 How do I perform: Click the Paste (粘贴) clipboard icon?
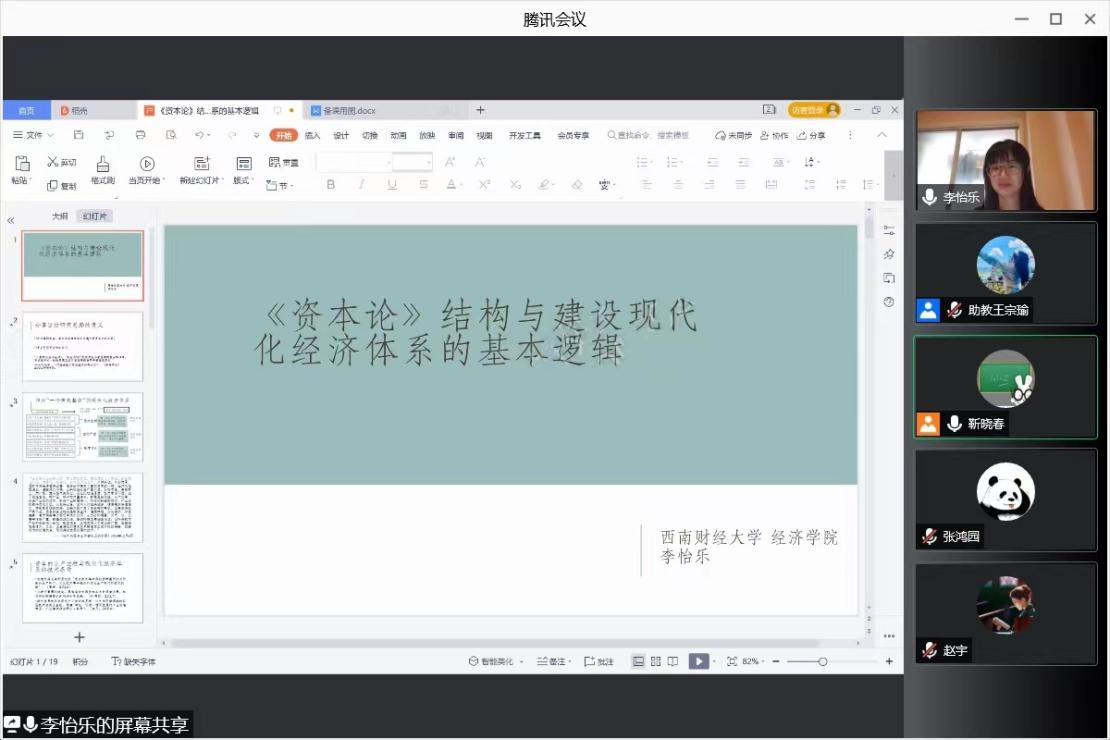(x=21, y=164)
